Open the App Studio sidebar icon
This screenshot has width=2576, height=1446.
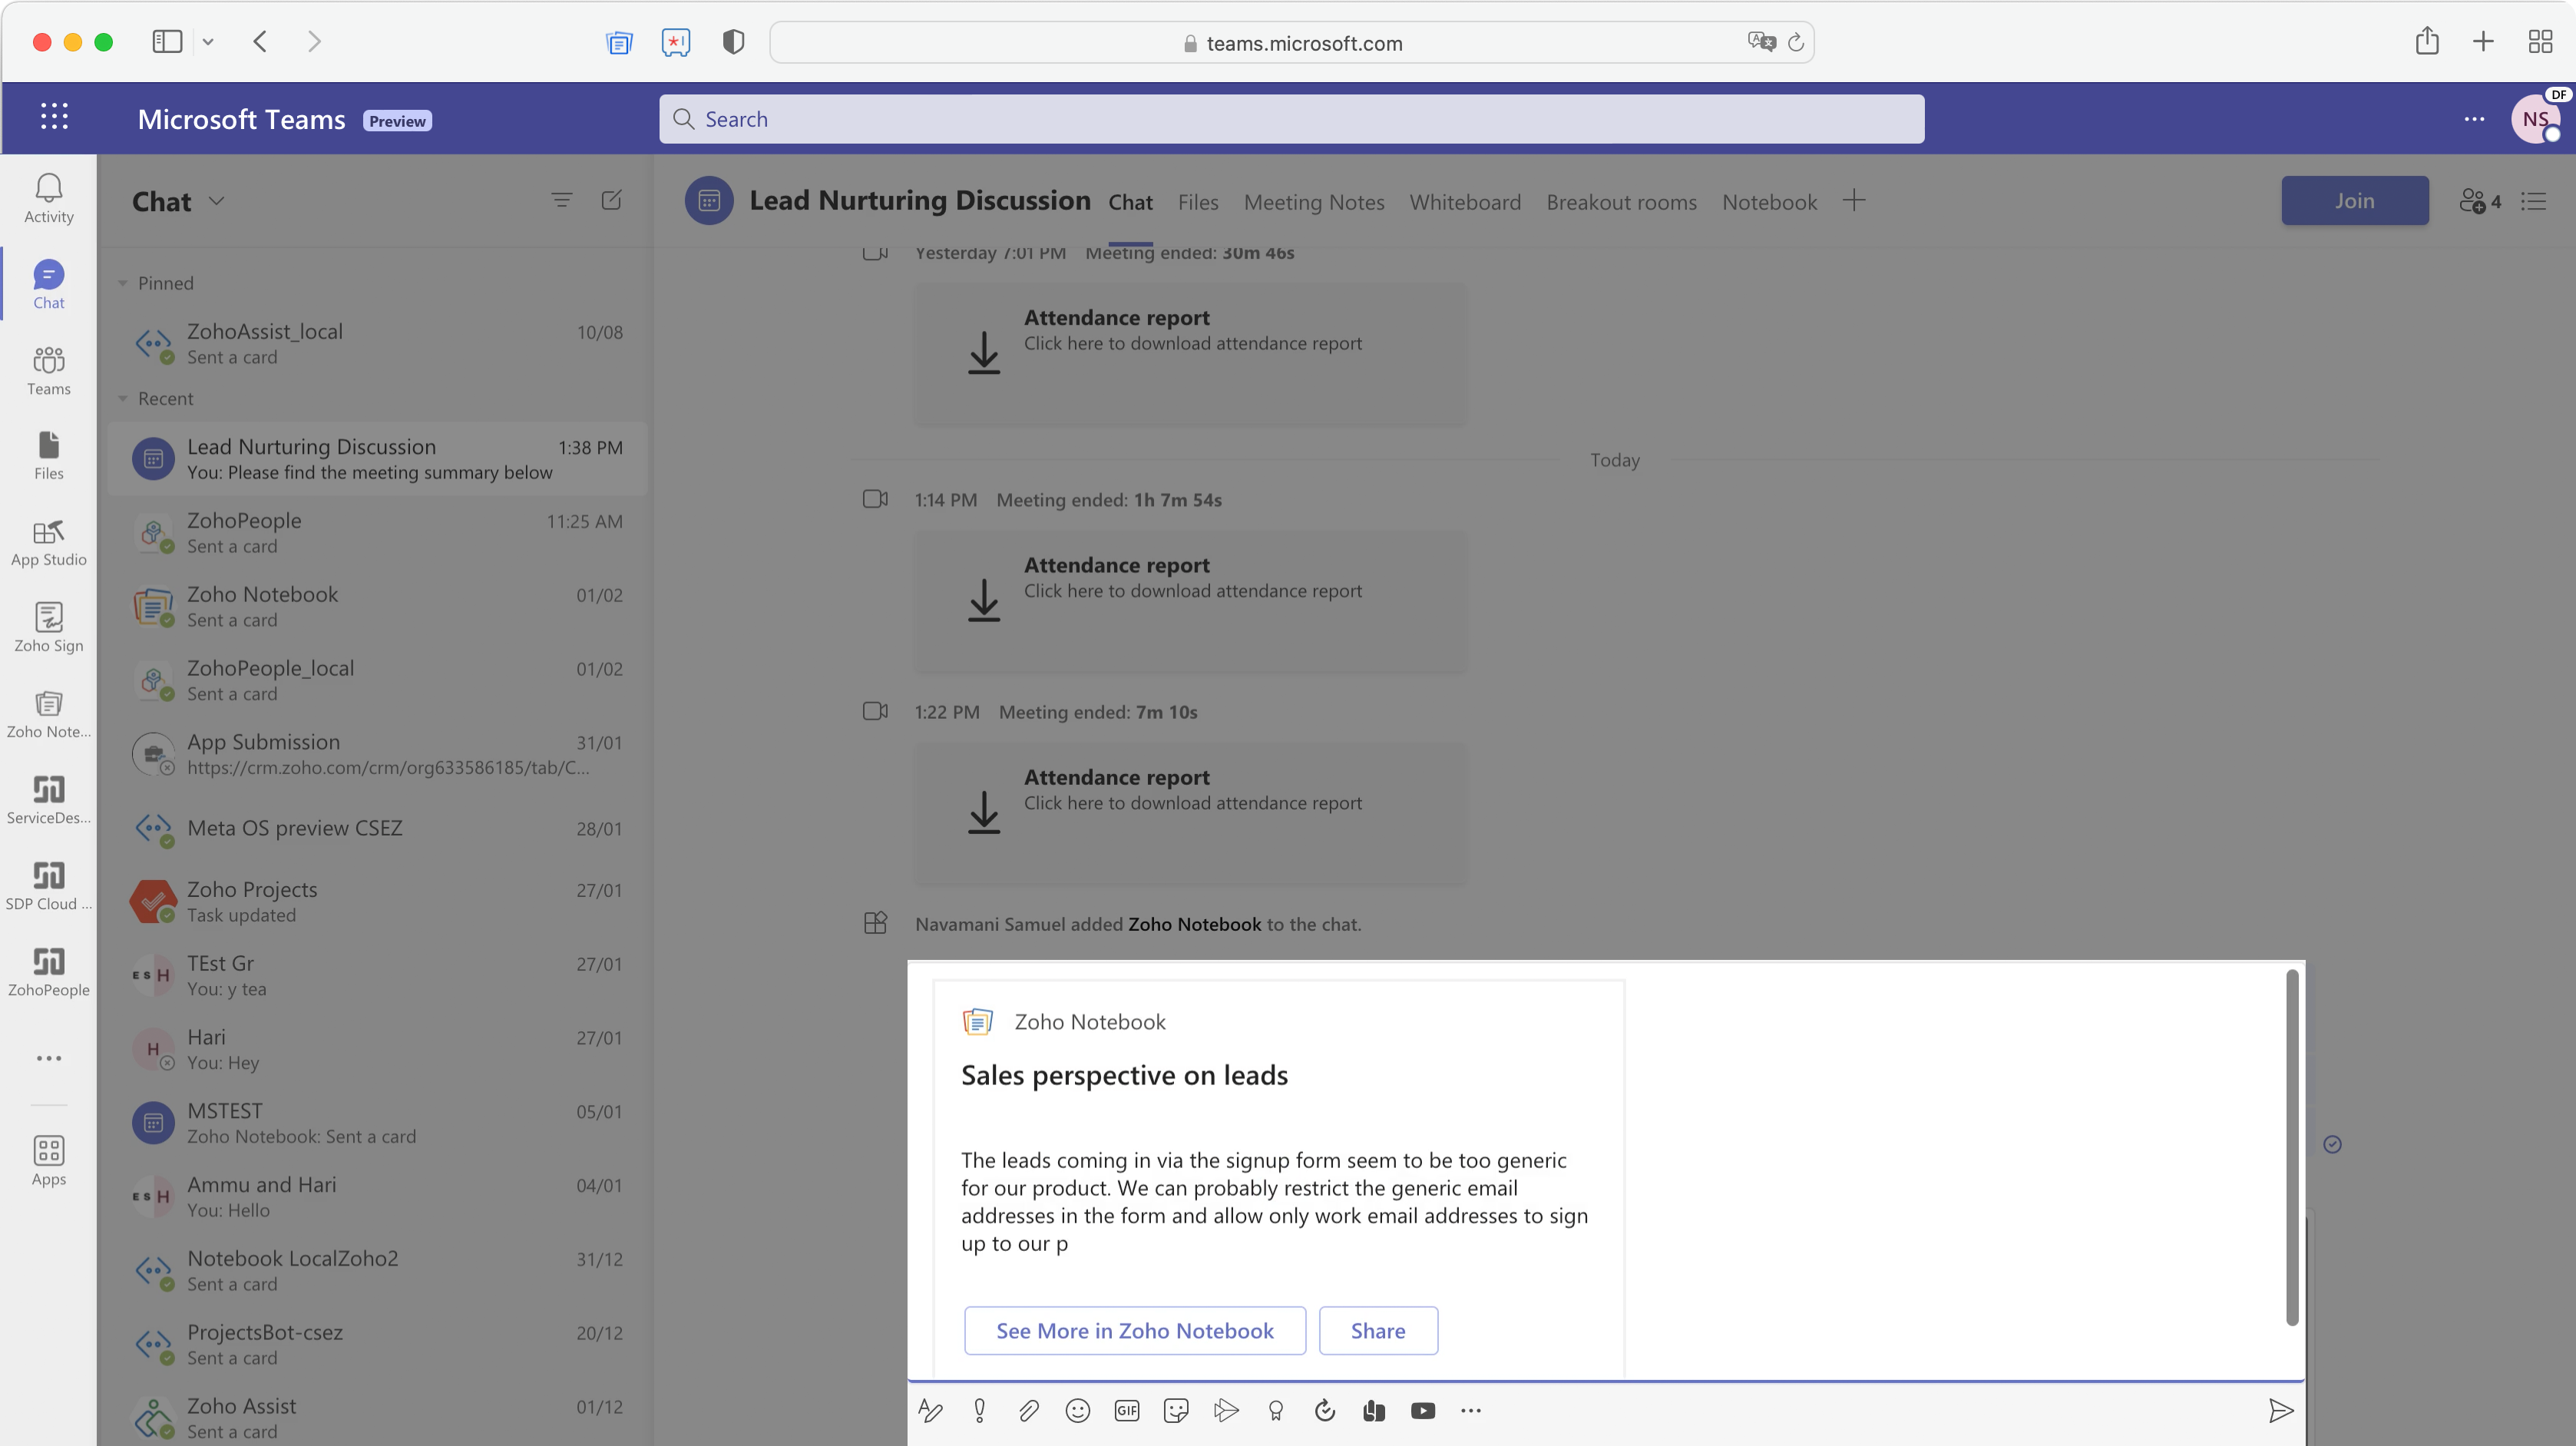[x=48, y=541]
